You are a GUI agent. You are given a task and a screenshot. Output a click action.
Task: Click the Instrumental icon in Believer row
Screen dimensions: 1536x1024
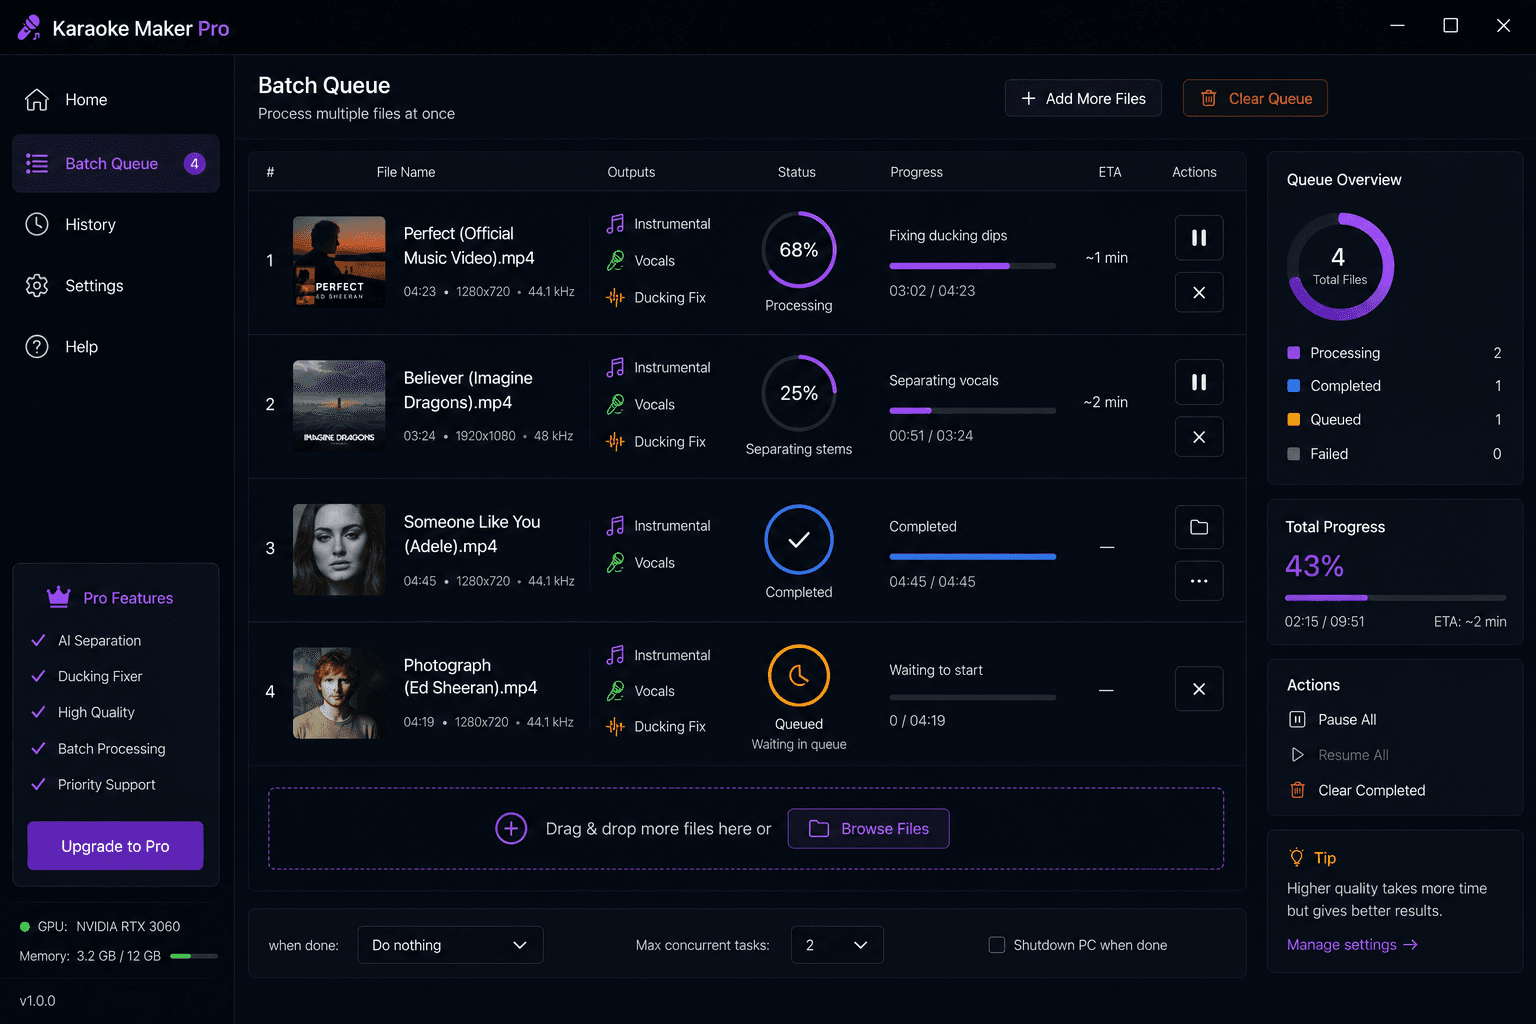click(615, 368)
